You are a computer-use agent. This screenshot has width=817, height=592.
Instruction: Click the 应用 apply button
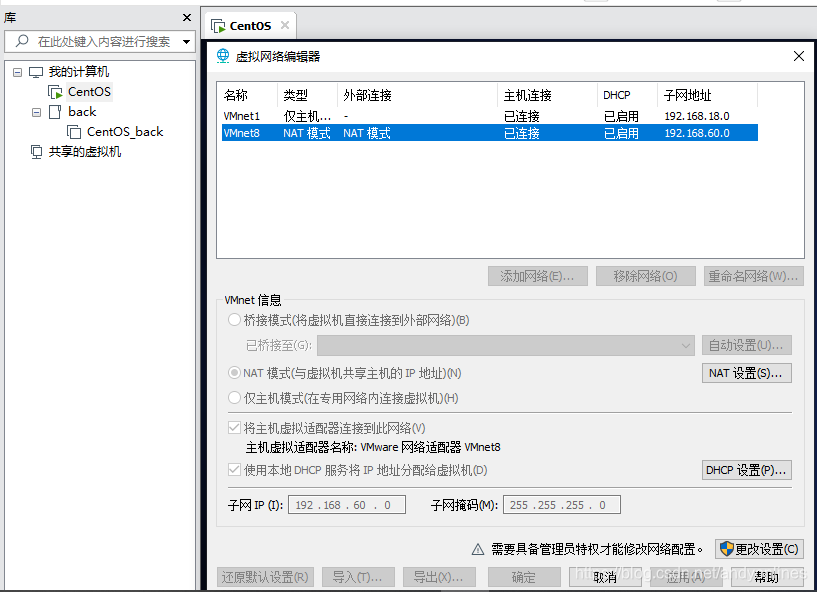pos(686,577)
